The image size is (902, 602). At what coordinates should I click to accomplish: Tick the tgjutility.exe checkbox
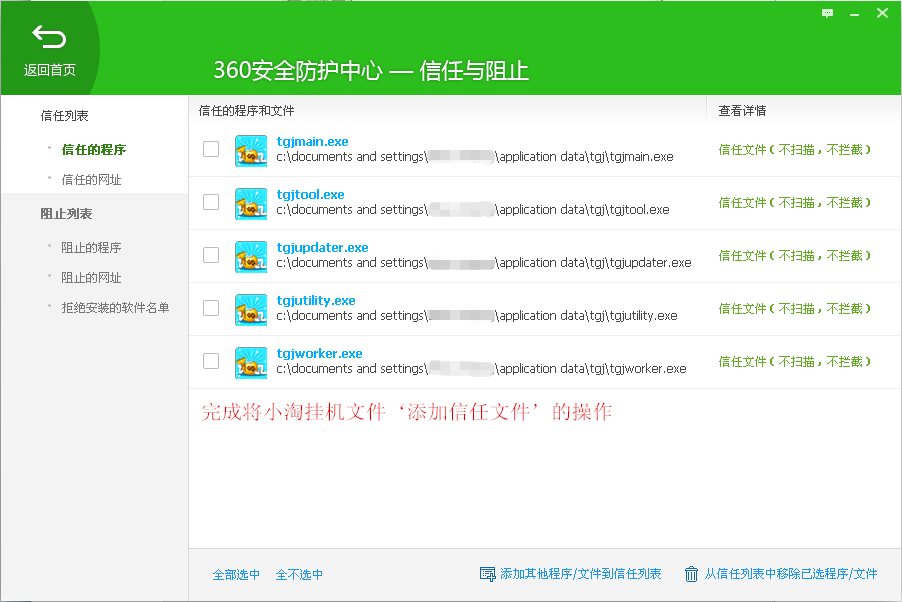(x=211, y=308)
